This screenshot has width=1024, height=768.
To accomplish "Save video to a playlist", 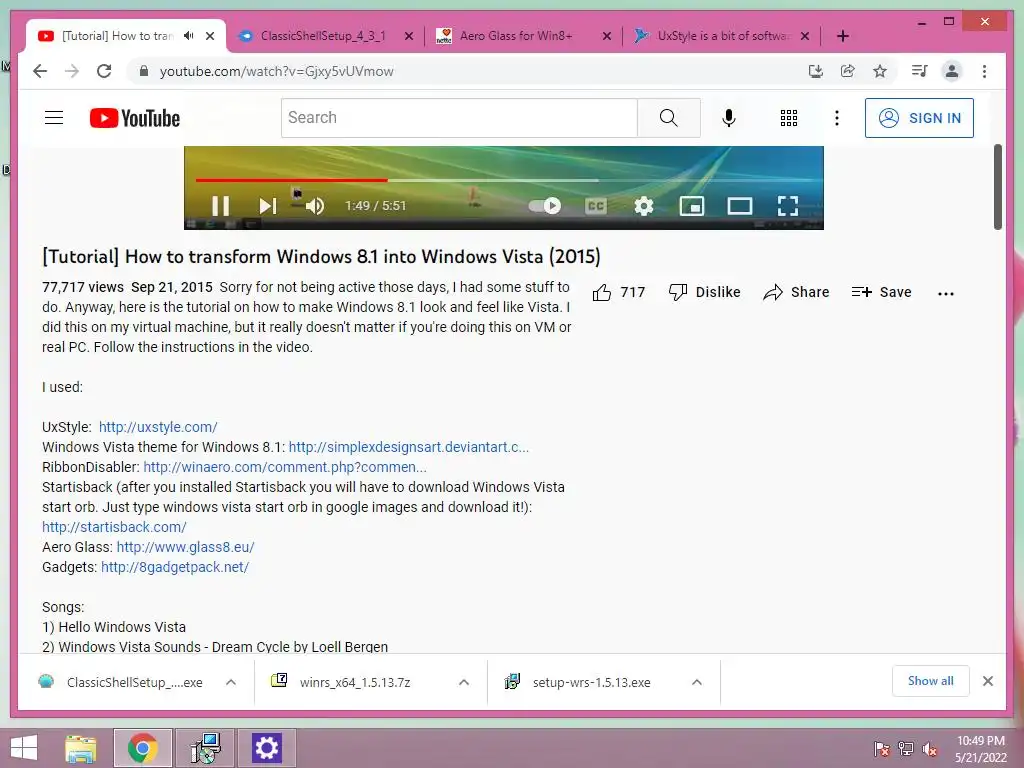I will [x=881, y=293].
